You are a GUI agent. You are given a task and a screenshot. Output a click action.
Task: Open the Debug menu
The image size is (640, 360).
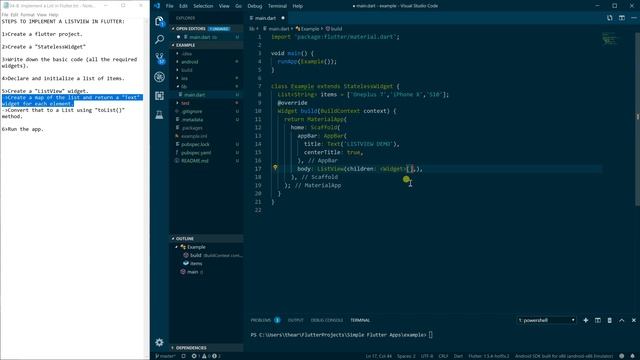coord(255,6)
